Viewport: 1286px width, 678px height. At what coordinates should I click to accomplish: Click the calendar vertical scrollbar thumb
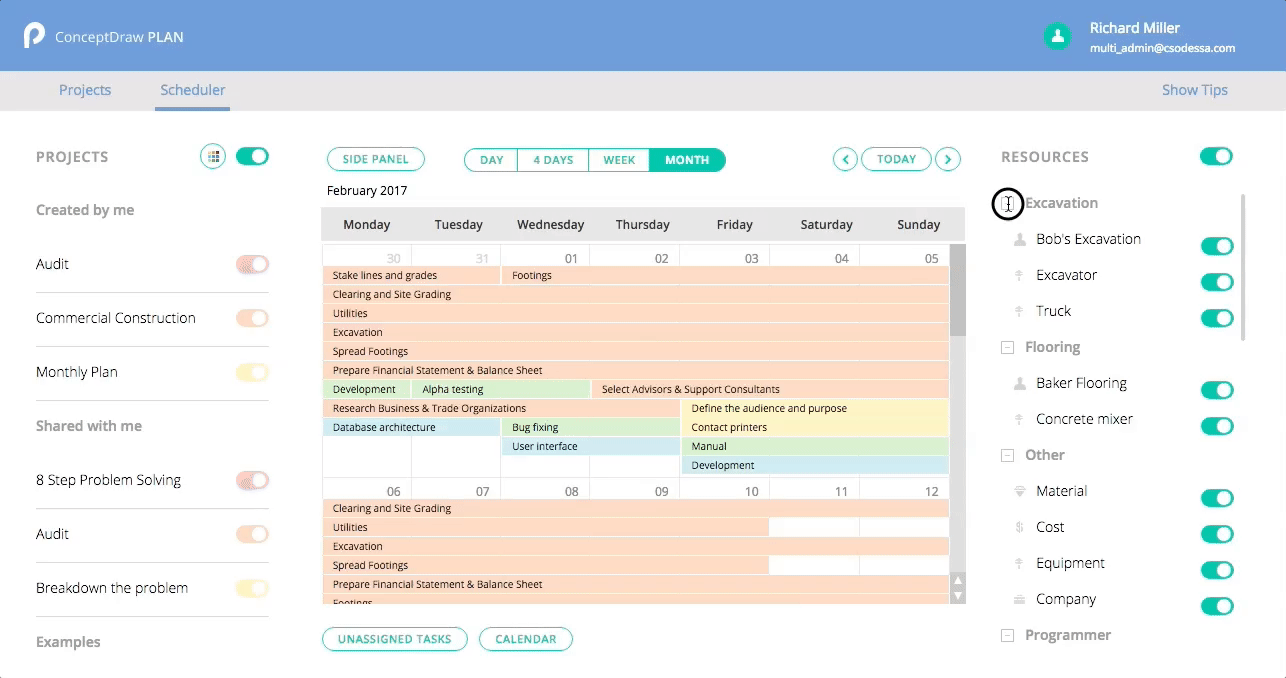coord(958,290)
